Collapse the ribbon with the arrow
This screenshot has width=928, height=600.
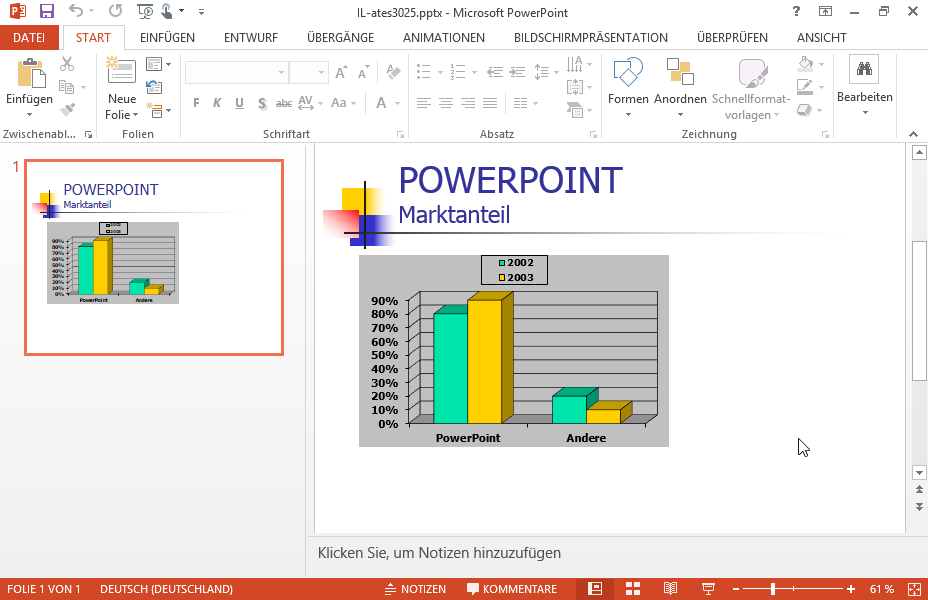(x=913, y=134)
